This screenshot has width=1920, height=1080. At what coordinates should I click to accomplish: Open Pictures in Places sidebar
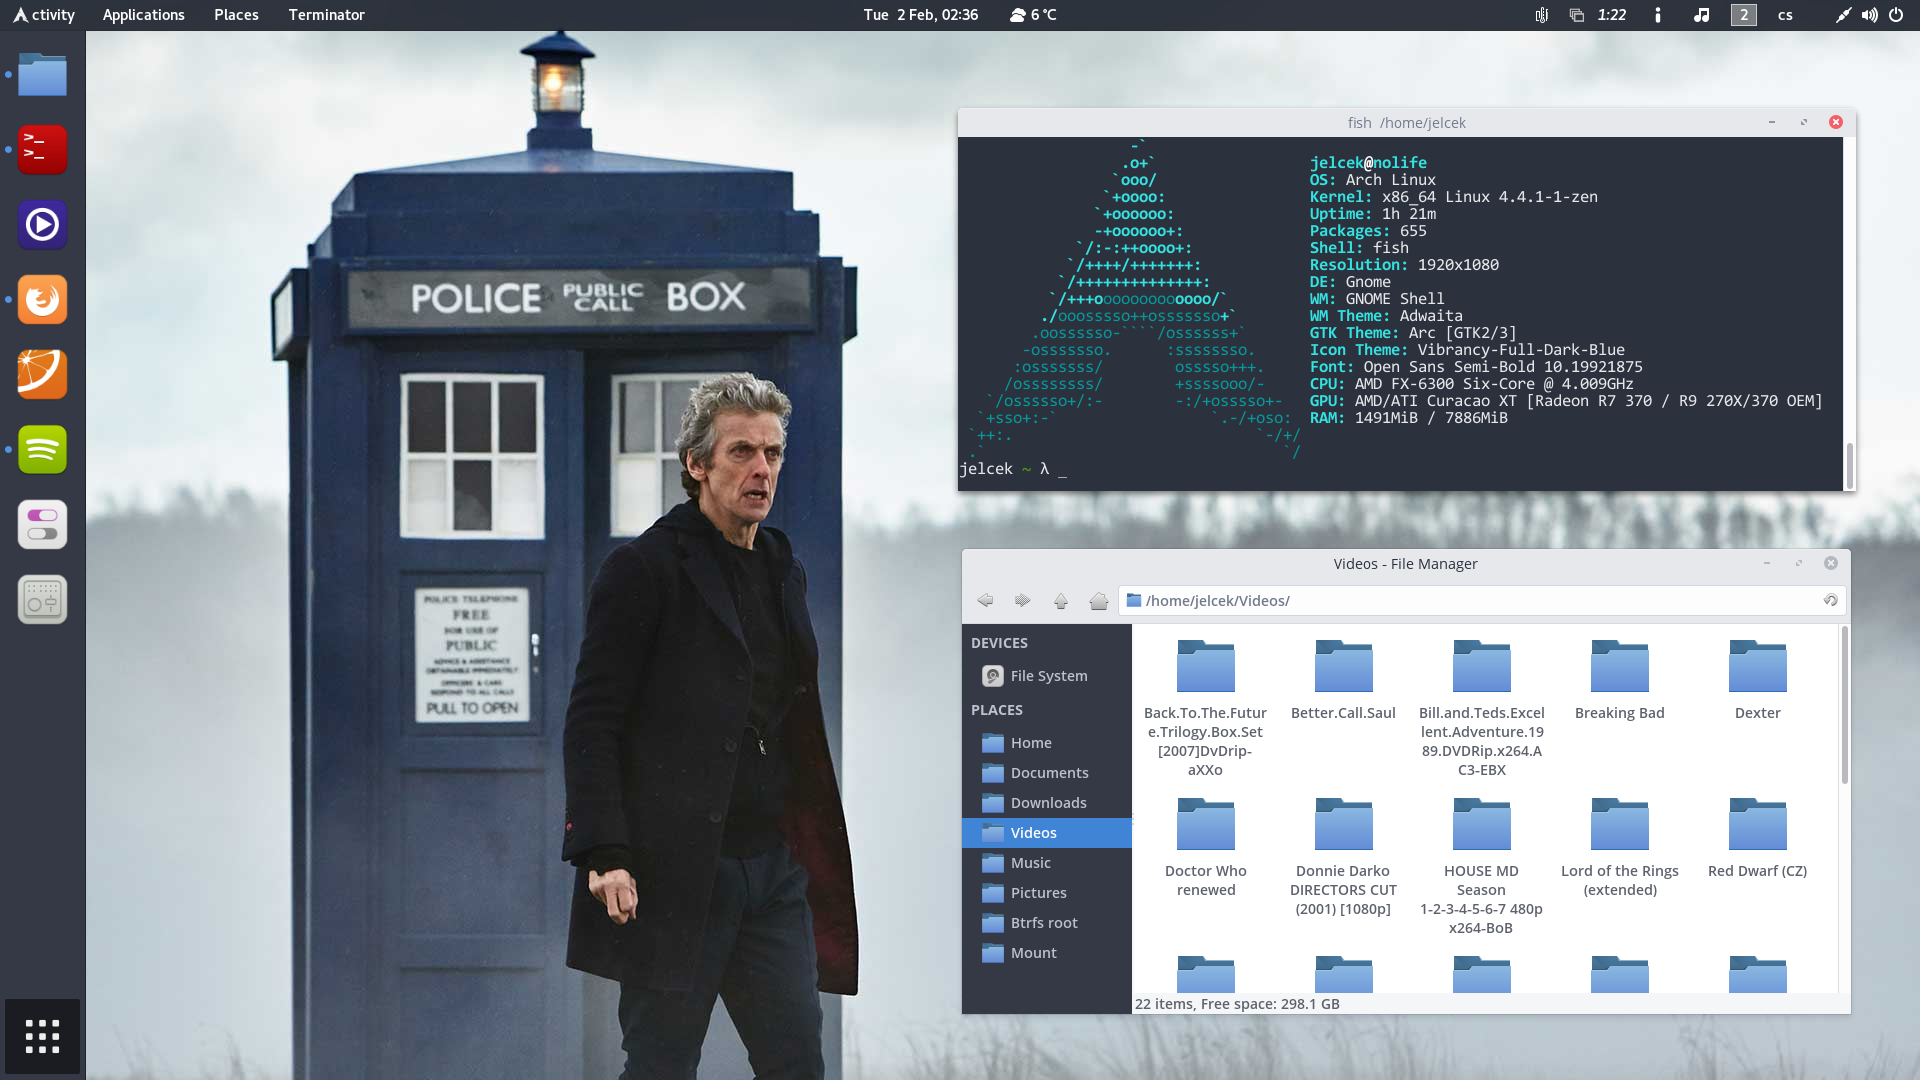coord(1046,893)
